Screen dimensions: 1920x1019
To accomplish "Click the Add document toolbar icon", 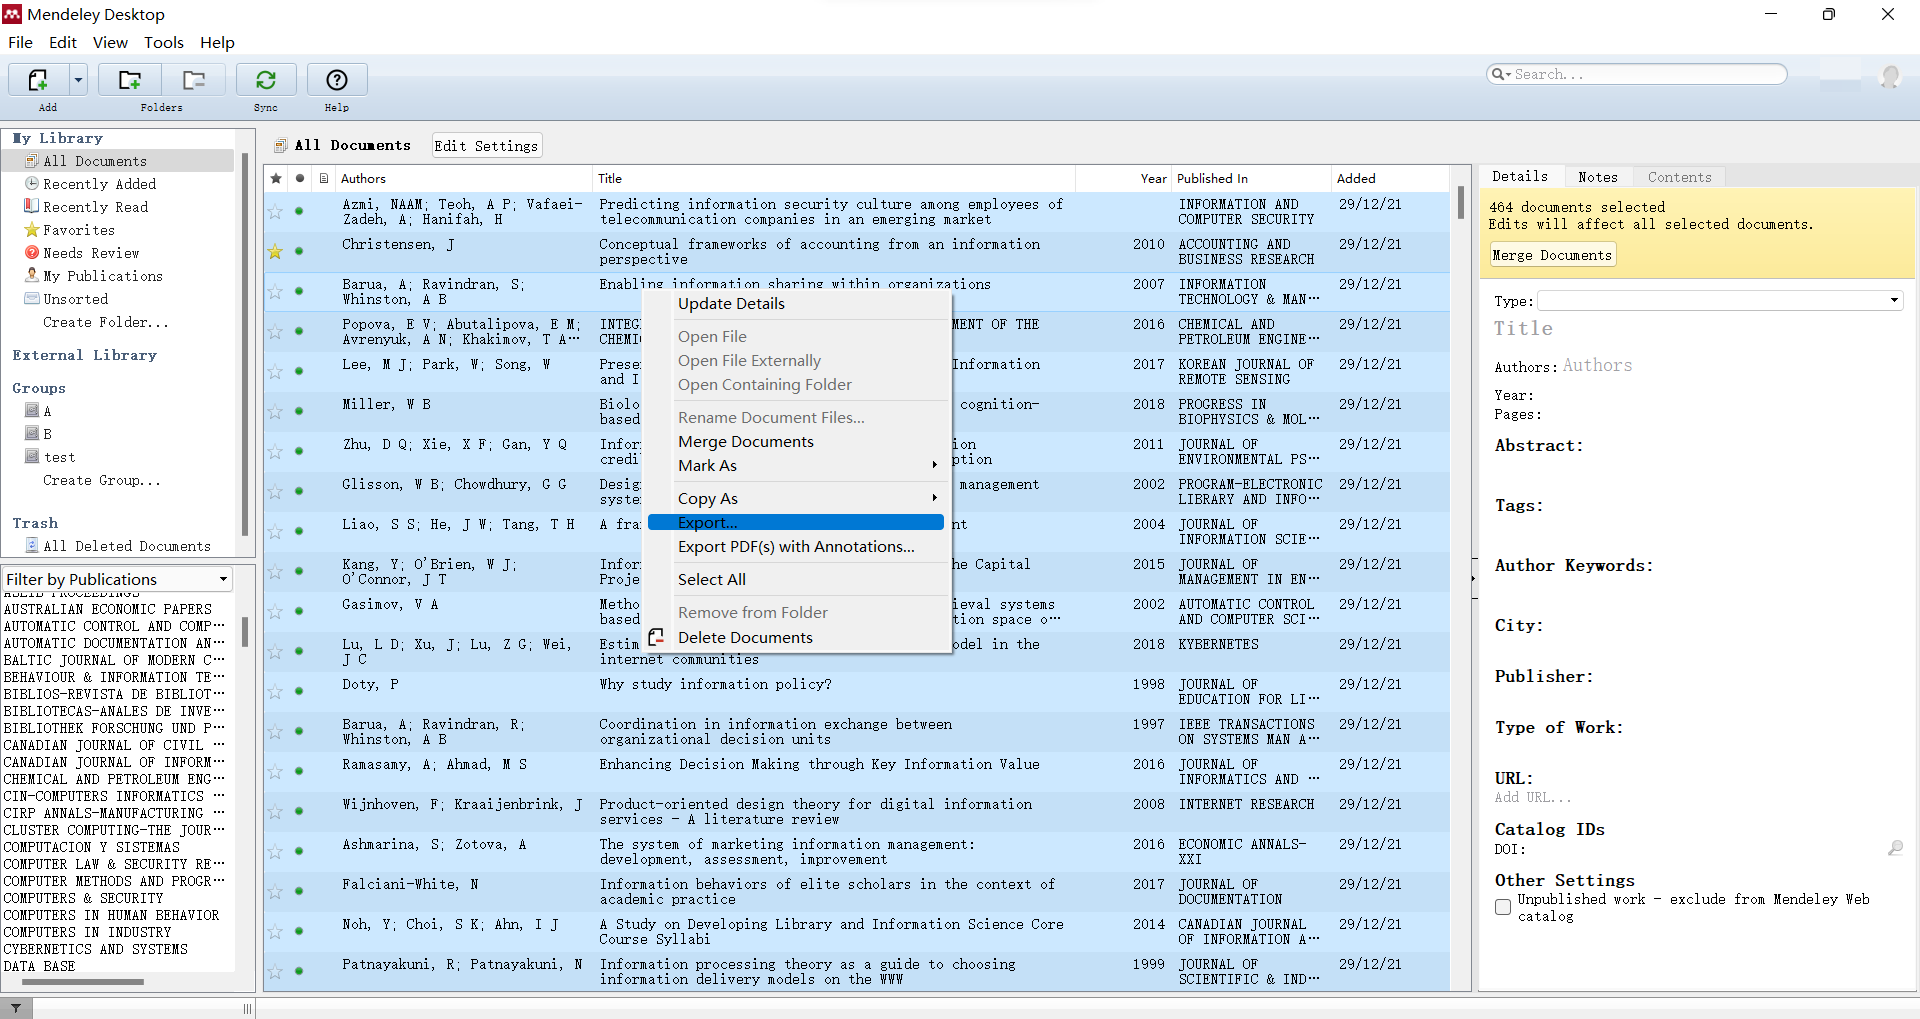I will click(x=38, y=80).
